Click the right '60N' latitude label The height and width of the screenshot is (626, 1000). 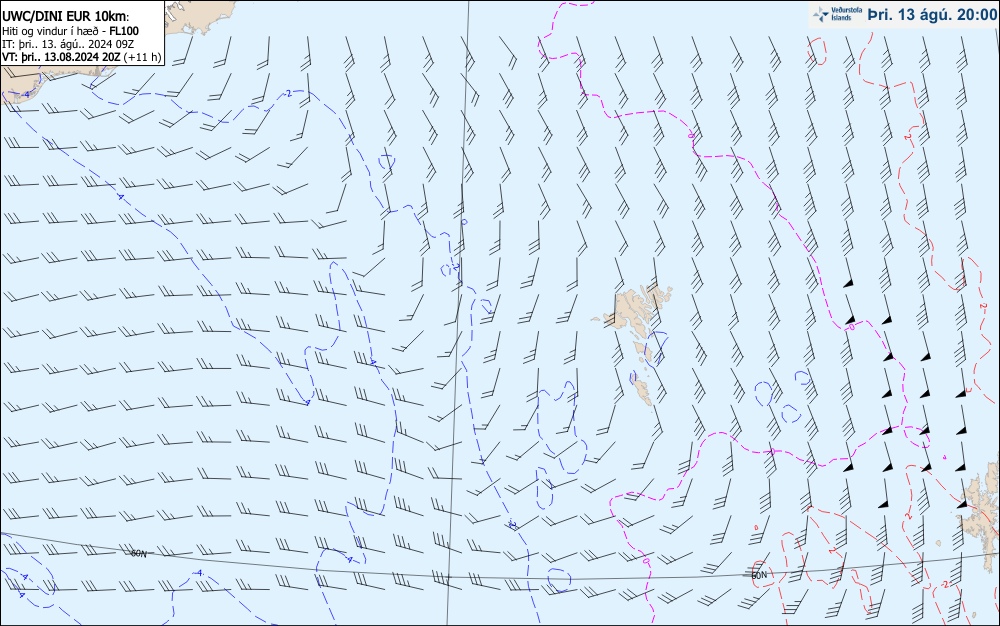(x=759, y=575)
